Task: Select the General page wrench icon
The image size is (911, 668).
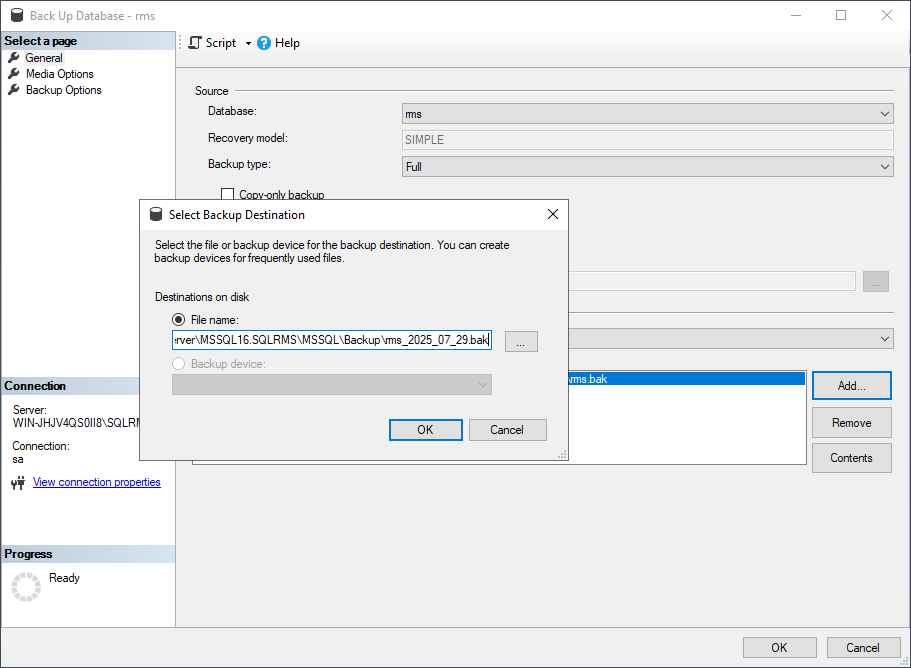Action: pyautogui.click(x=13, y=58)
